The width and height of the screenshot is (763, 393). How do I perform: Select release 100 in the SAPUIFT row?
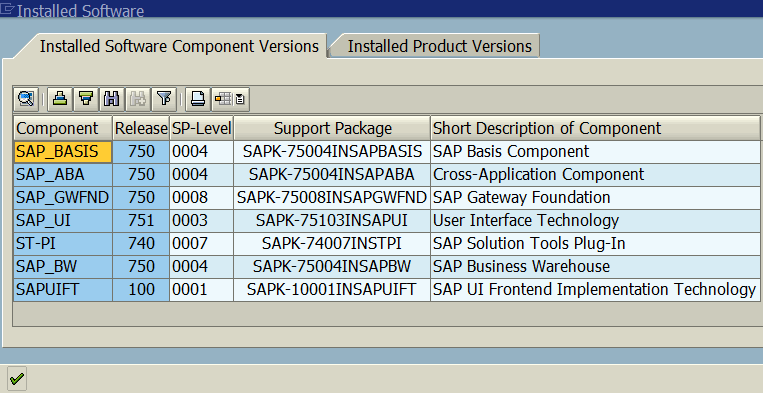(141, 289)
